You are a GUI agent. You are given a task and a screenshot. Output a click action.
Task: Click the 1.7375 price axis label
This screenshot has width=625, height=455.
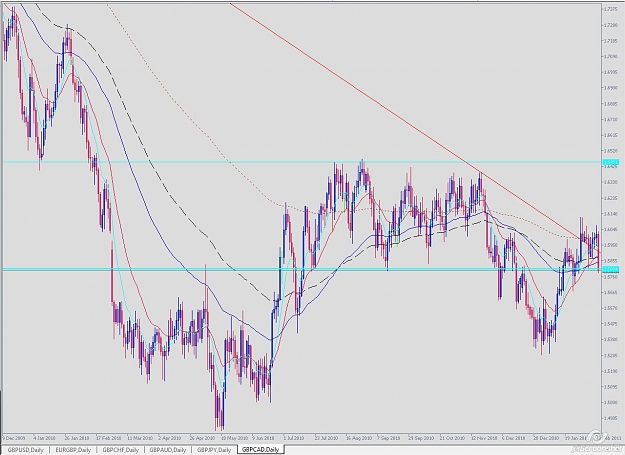point(610,9)
